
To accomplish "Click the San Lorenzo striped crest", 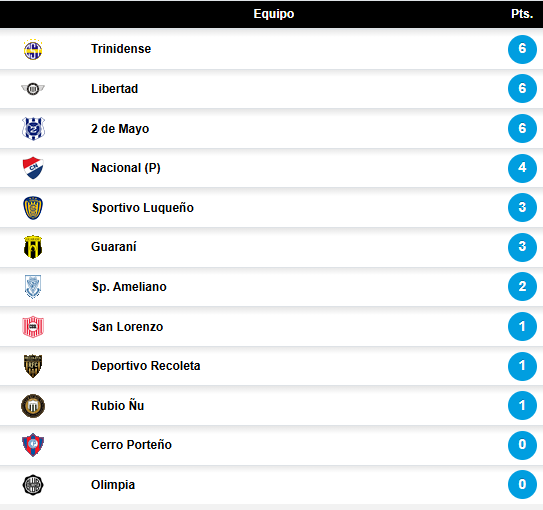I will [x=33, y=326].
